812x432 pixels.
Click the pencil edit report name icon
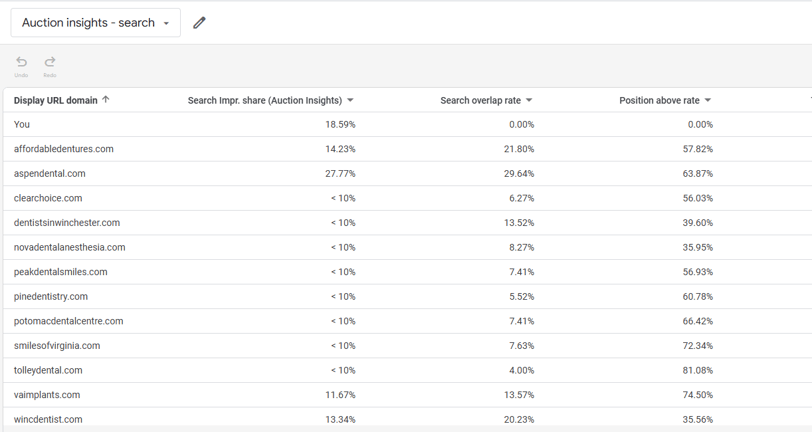pos(199,23)
